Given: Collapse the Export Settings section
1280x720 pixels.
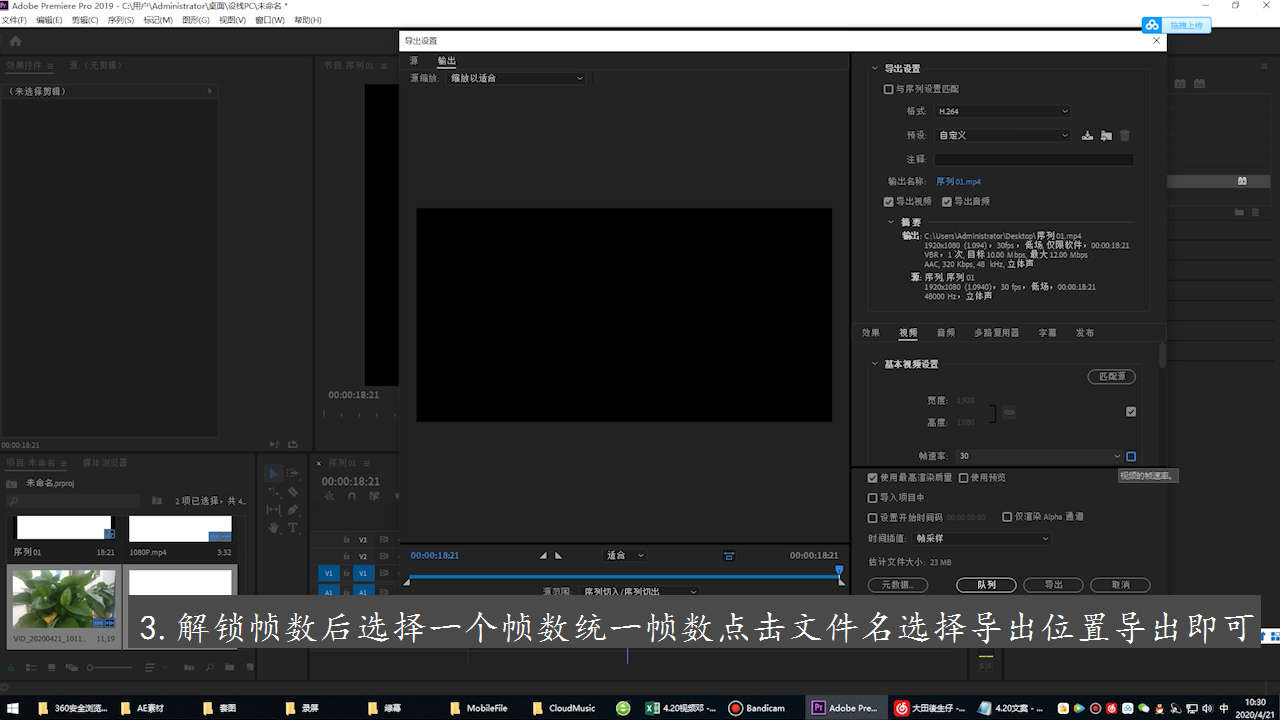Looking at the screenshot, I should 875,68.
